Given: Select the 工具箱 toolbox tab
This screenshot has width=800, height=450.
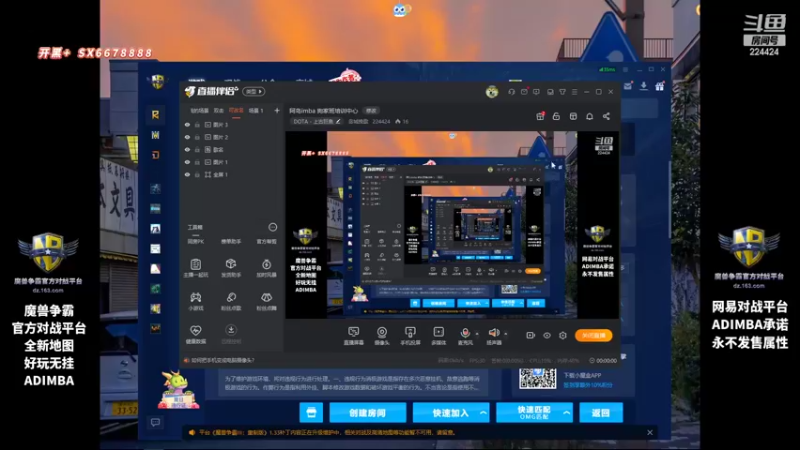Looking at the screenshot, I should click(195, 228).
